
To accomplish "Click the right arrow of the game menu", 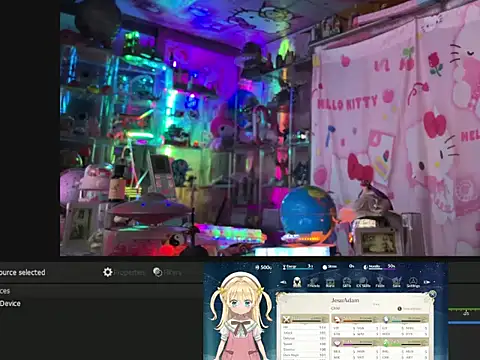I will (x=427, y=282).
